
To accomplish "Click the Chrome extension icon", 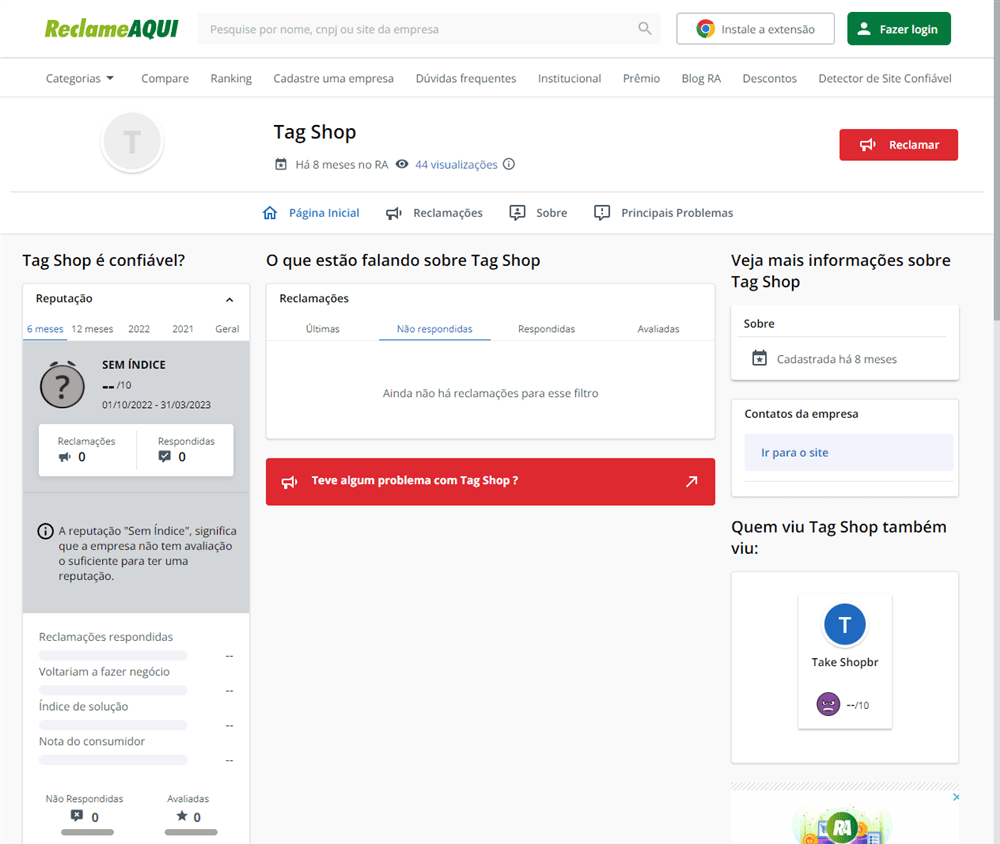I will (x=705, y=29).
